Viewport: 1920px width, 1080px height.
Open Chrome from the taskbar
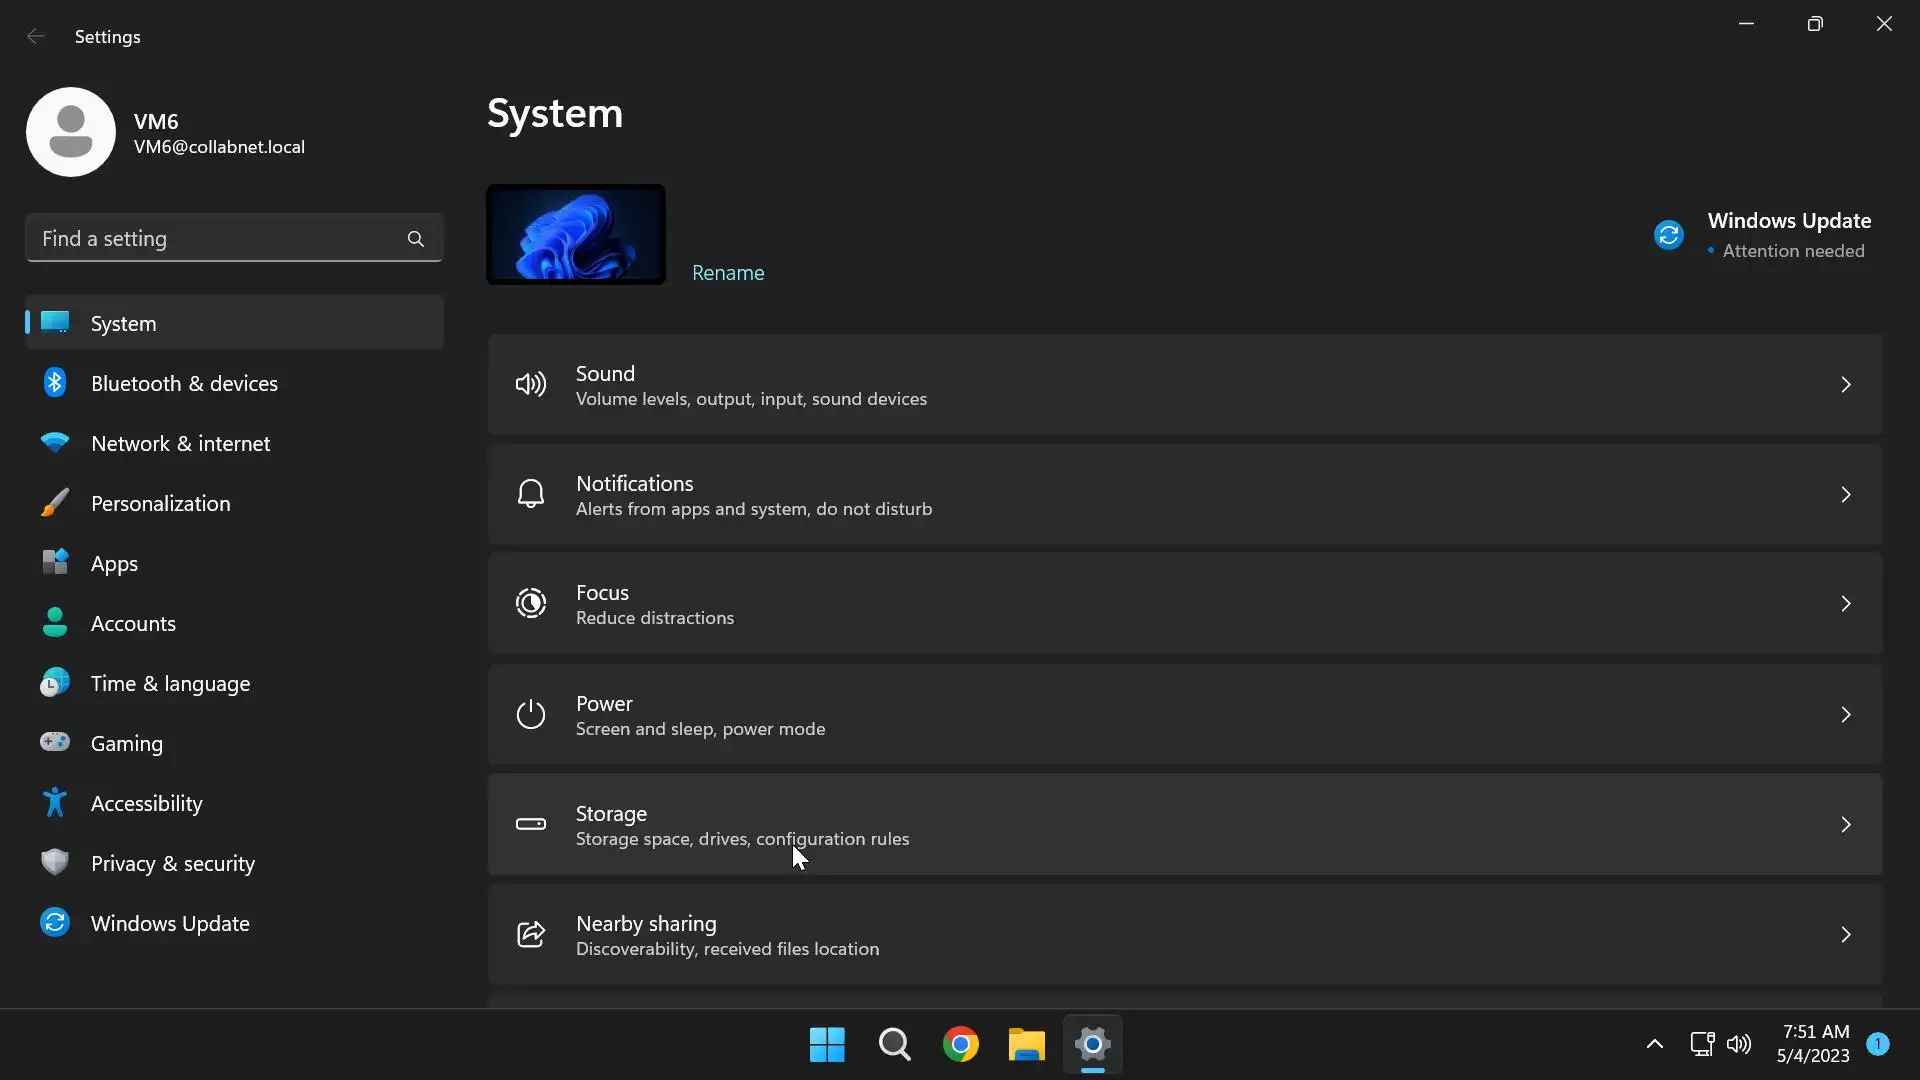(x=960, y=1045)
